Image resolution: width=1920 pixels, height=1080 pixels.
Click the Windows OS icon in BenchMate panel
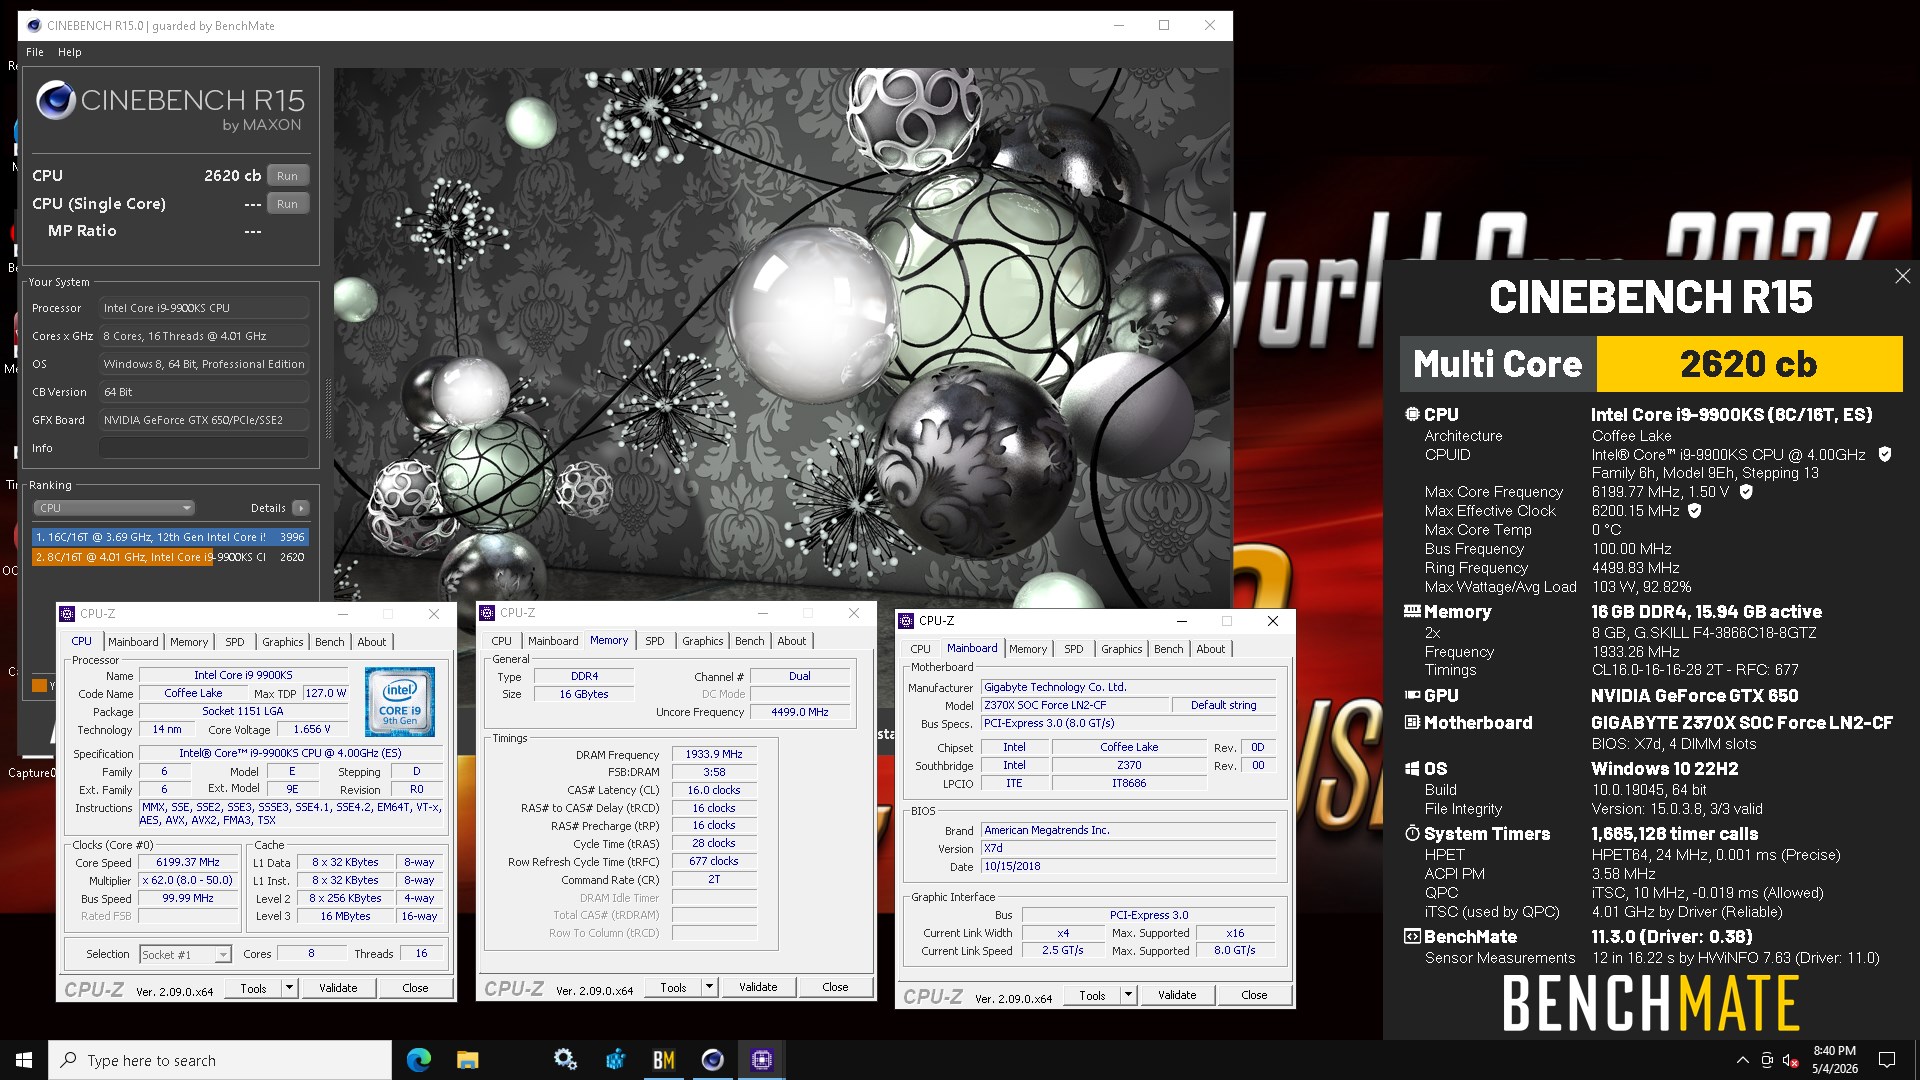[x=1412, y=768]
